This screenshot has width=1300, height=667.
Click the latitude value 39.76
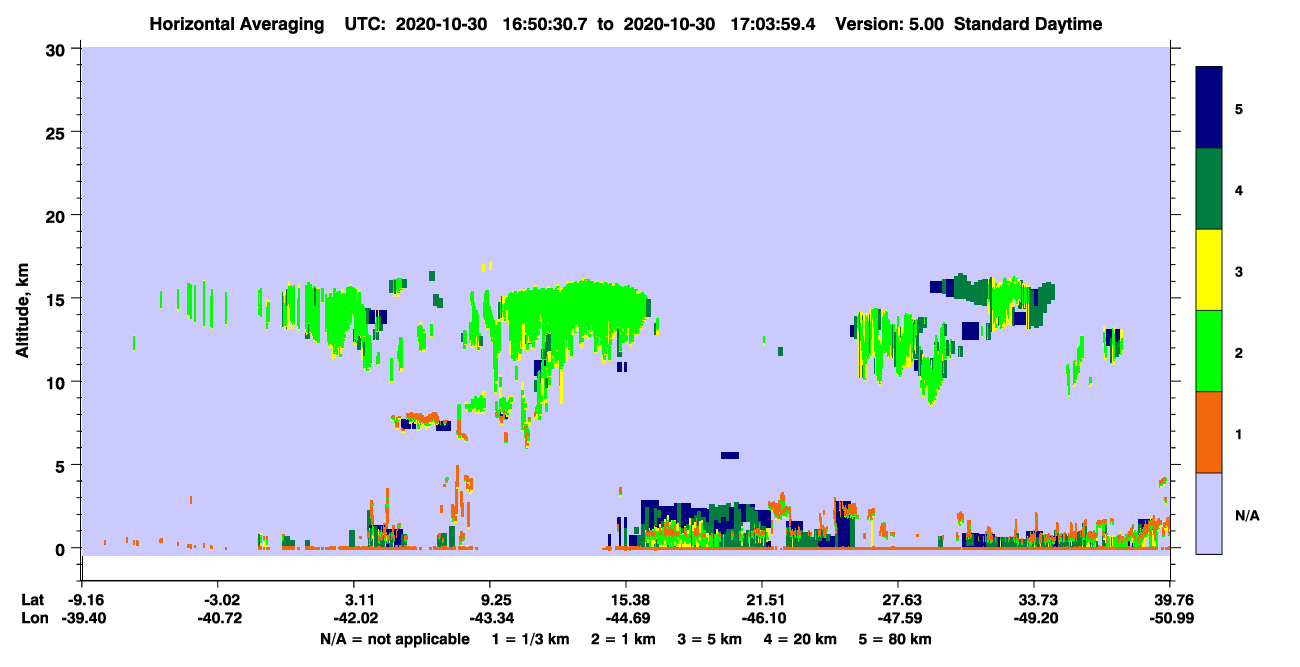pos(1170,600)
